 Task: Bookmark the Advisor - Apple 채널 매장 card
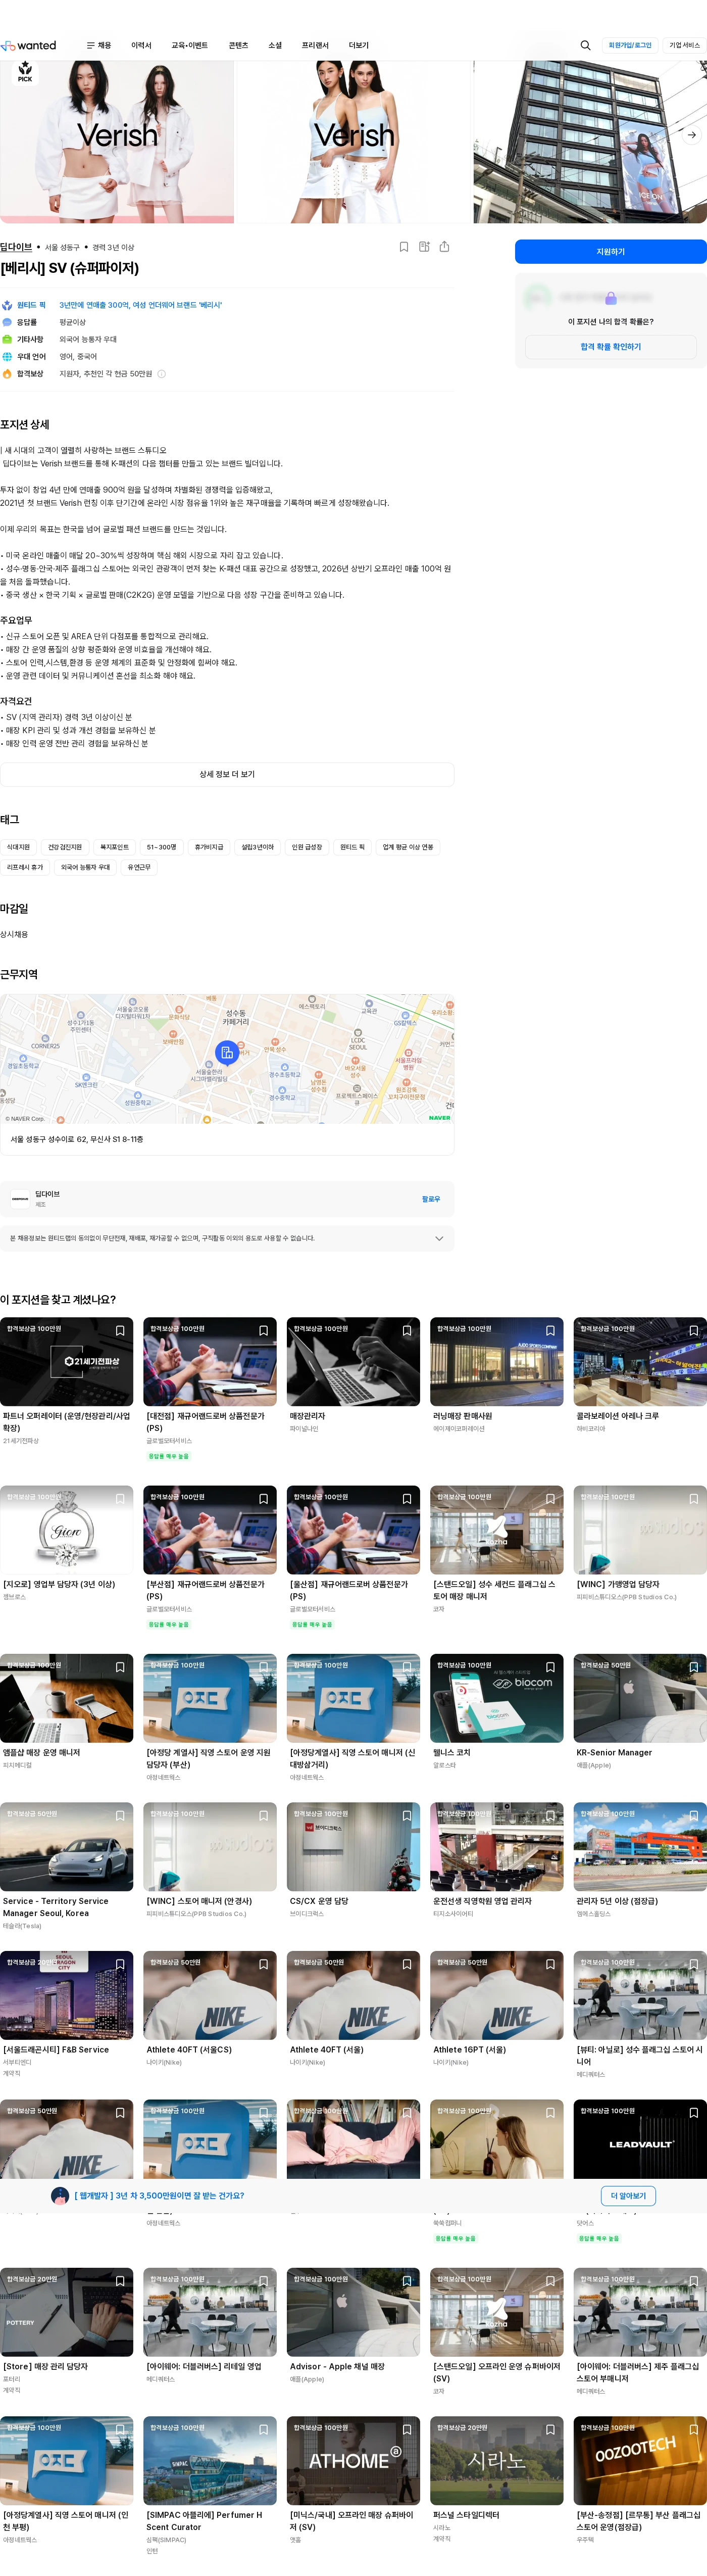pos(407,2281)
